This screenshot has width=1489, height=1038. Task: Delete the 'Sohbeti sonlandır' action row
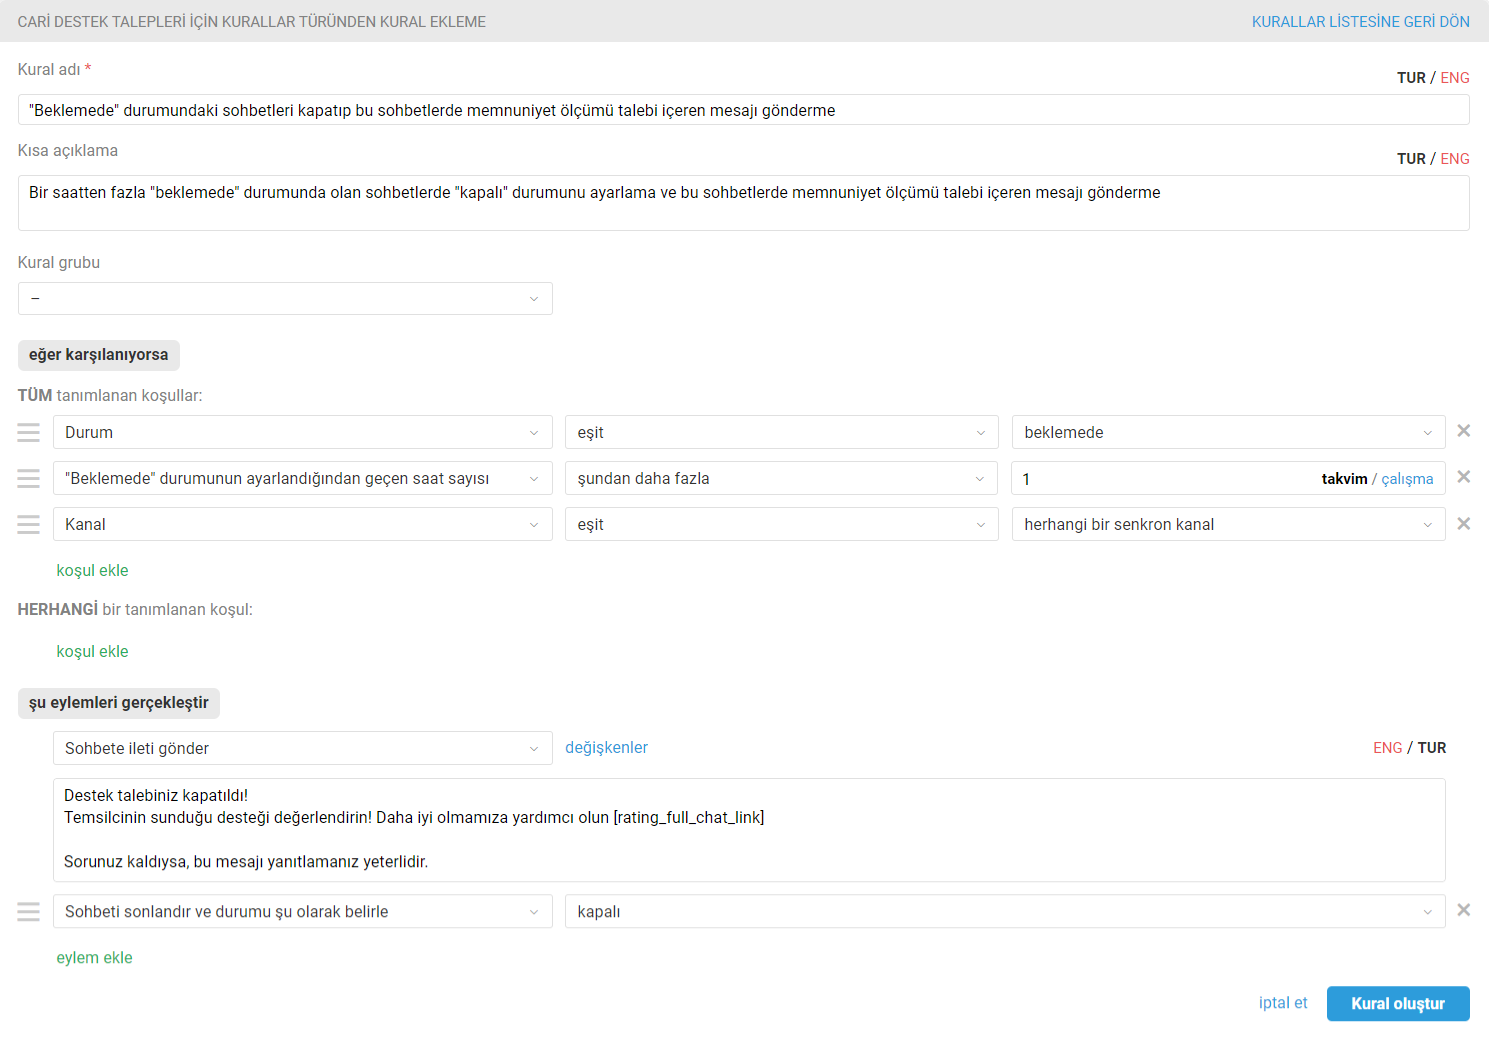click(1463, 910)
